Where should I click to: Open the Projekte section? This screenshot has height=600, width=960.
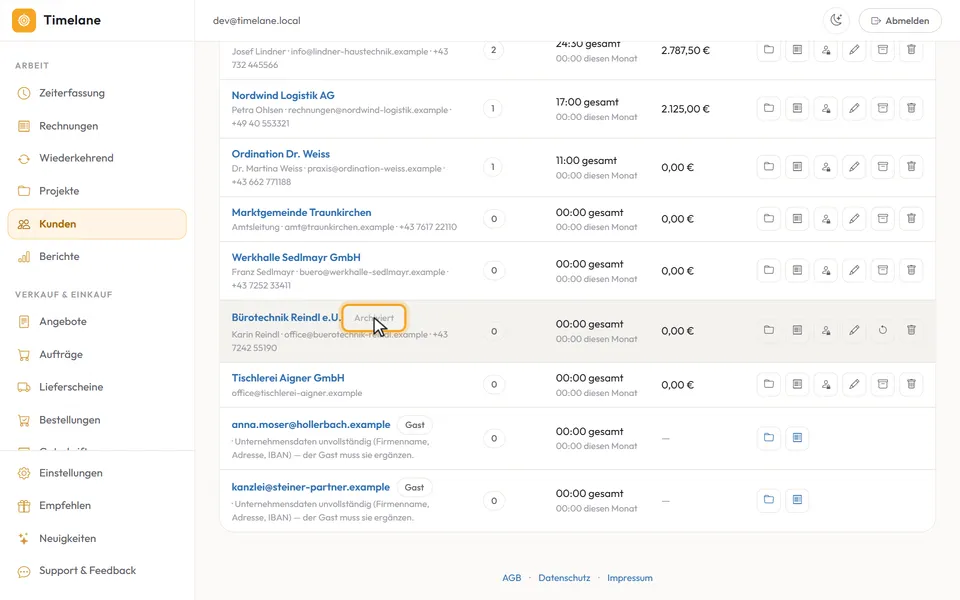97,191
